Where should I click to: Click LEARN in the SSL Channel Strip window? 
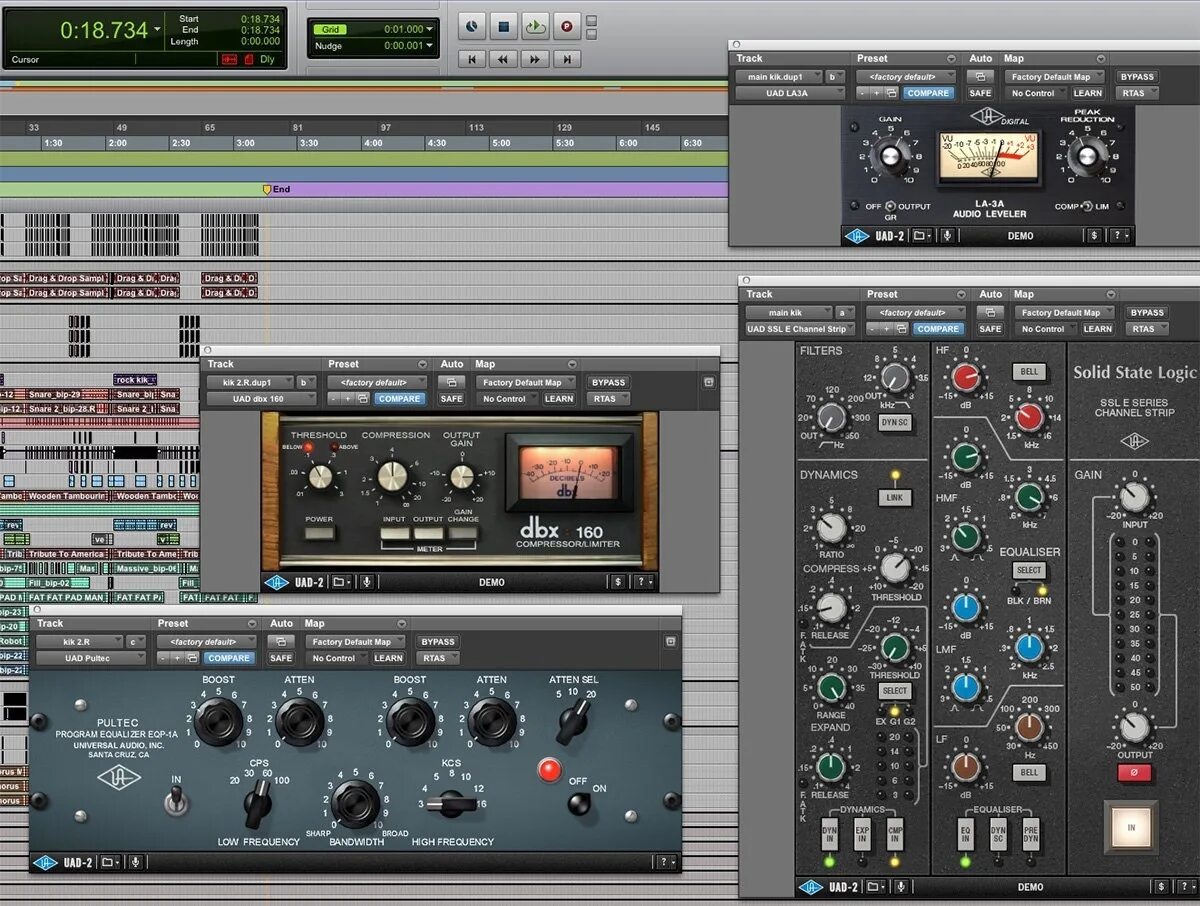1097,328
